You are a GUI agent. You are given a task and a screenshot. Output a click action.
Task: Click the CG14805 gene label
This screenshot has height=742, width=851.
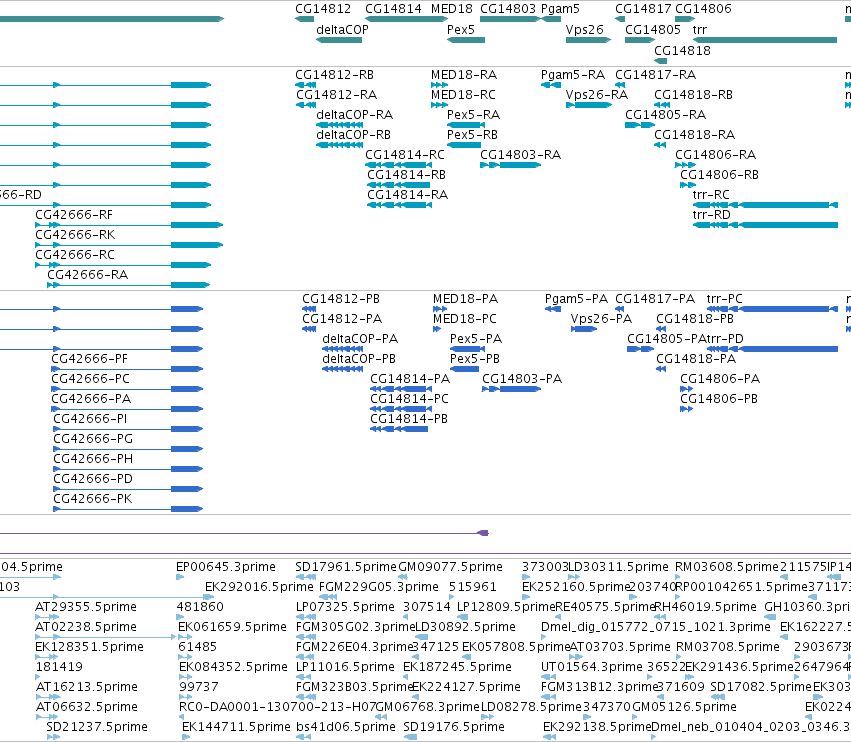pyautogui.click(x=653, y=29)
